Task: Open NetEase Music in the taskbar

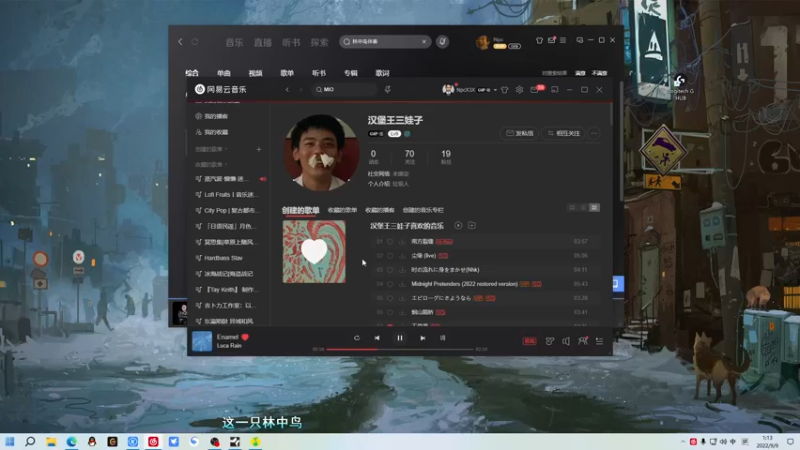Action: click(x=153, y=441)
